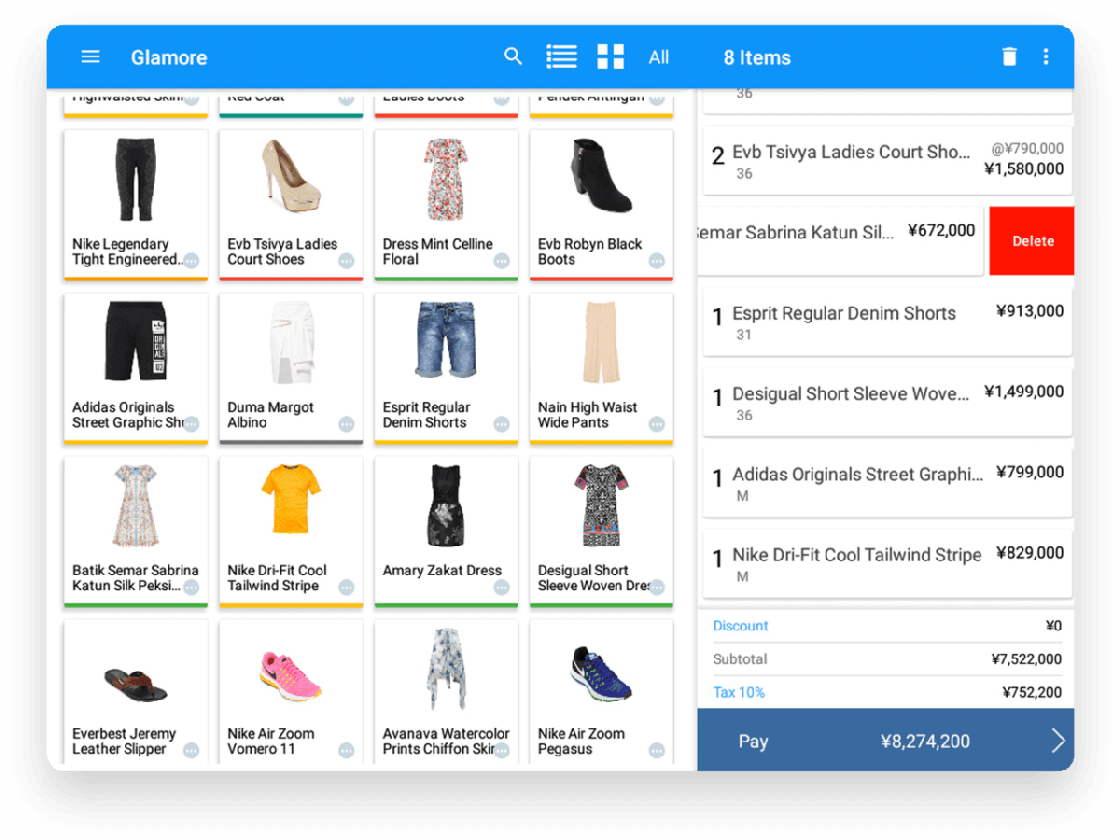Click the Pay button
Viewport: 1120px width, 840px height.
(753, 741)
